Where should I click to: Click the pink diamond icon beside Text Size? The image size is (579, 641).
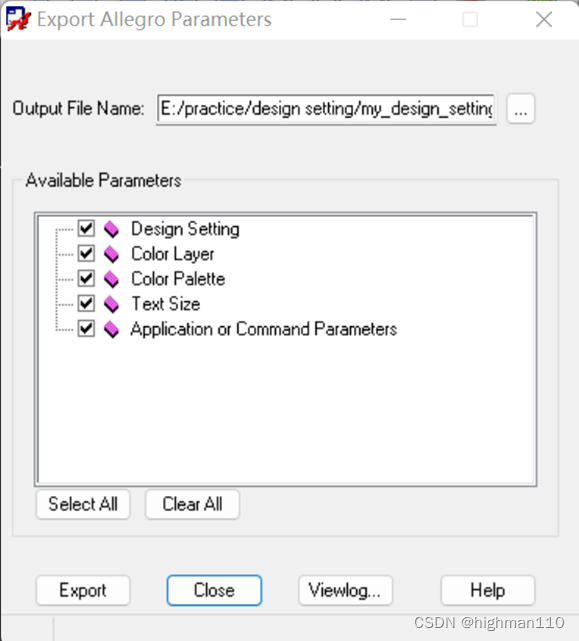point(111,304)
